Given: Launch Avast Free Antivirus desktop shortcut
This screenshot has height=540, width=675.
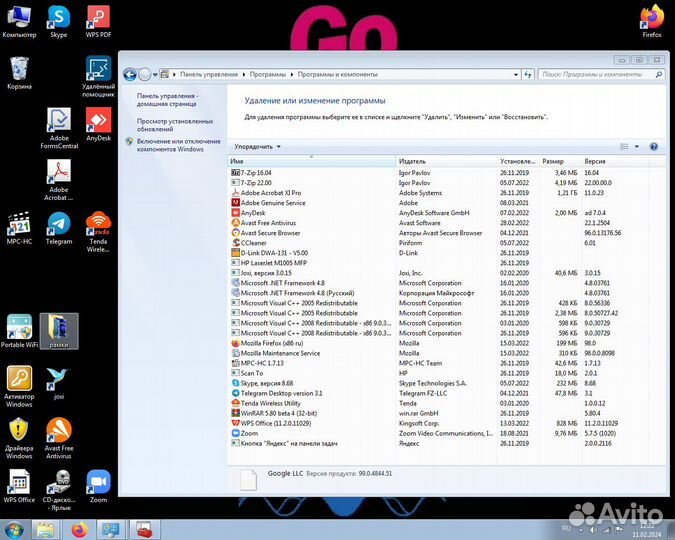Looking at the screenshot, I should point(59,438).
